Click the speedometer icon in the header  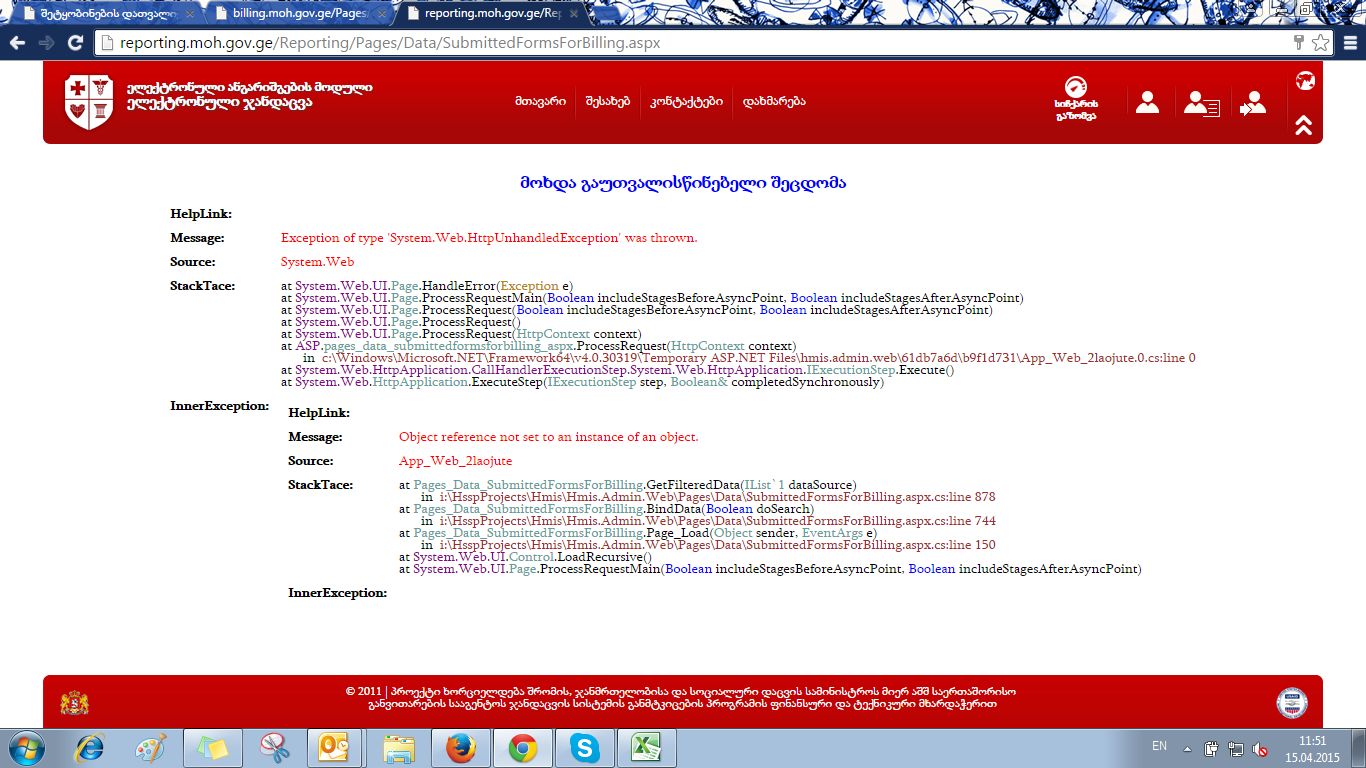coord(1075,88)
